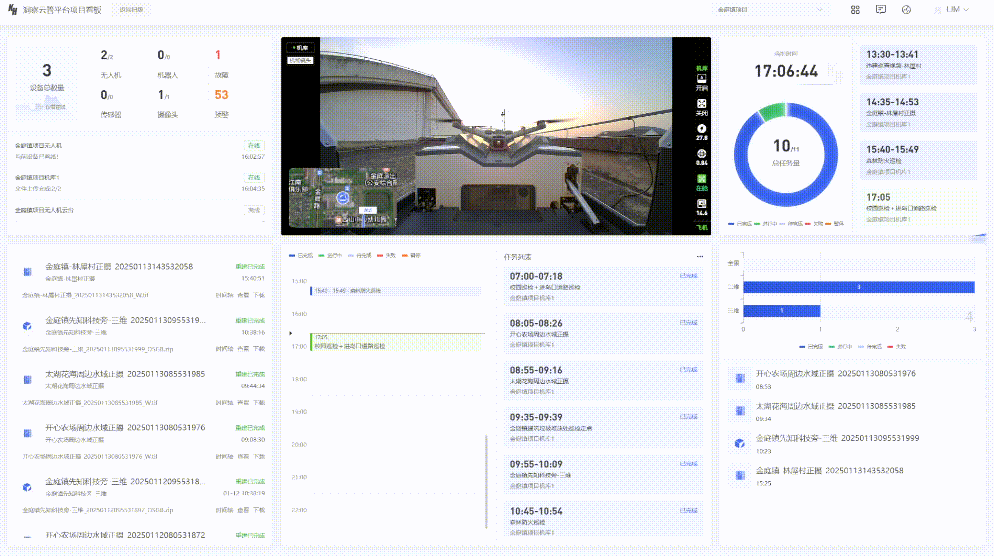Open the three-dots menu in 任务列表
994x556 pixels.
click(x=700, y=256)
